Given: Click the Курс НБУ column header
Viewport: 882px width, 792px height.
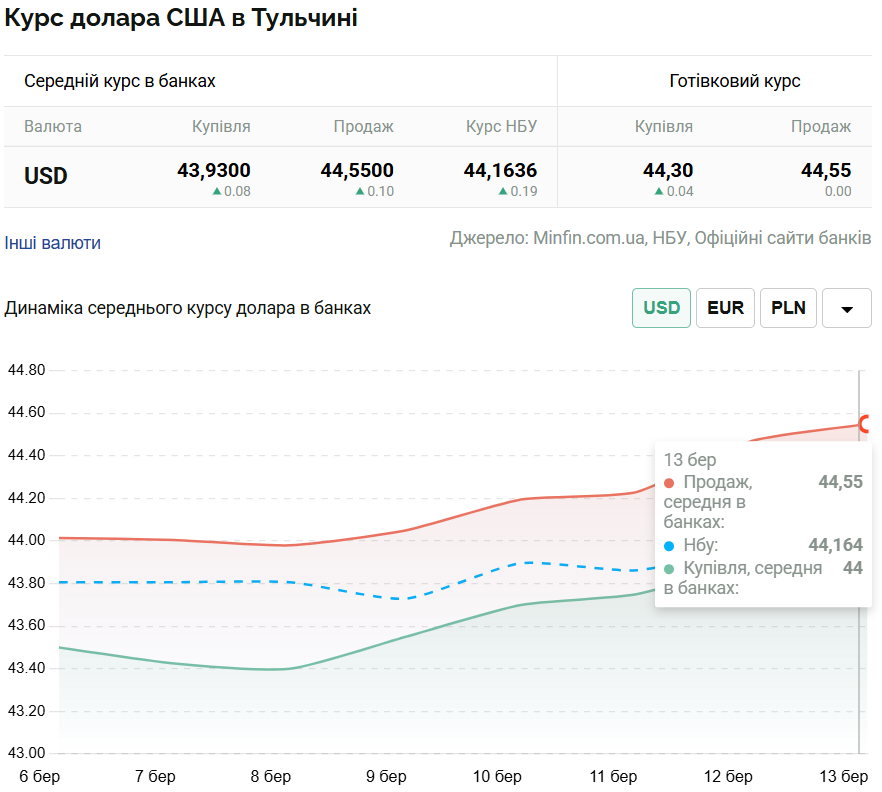Looking at the screenshot, I should 501,127.
